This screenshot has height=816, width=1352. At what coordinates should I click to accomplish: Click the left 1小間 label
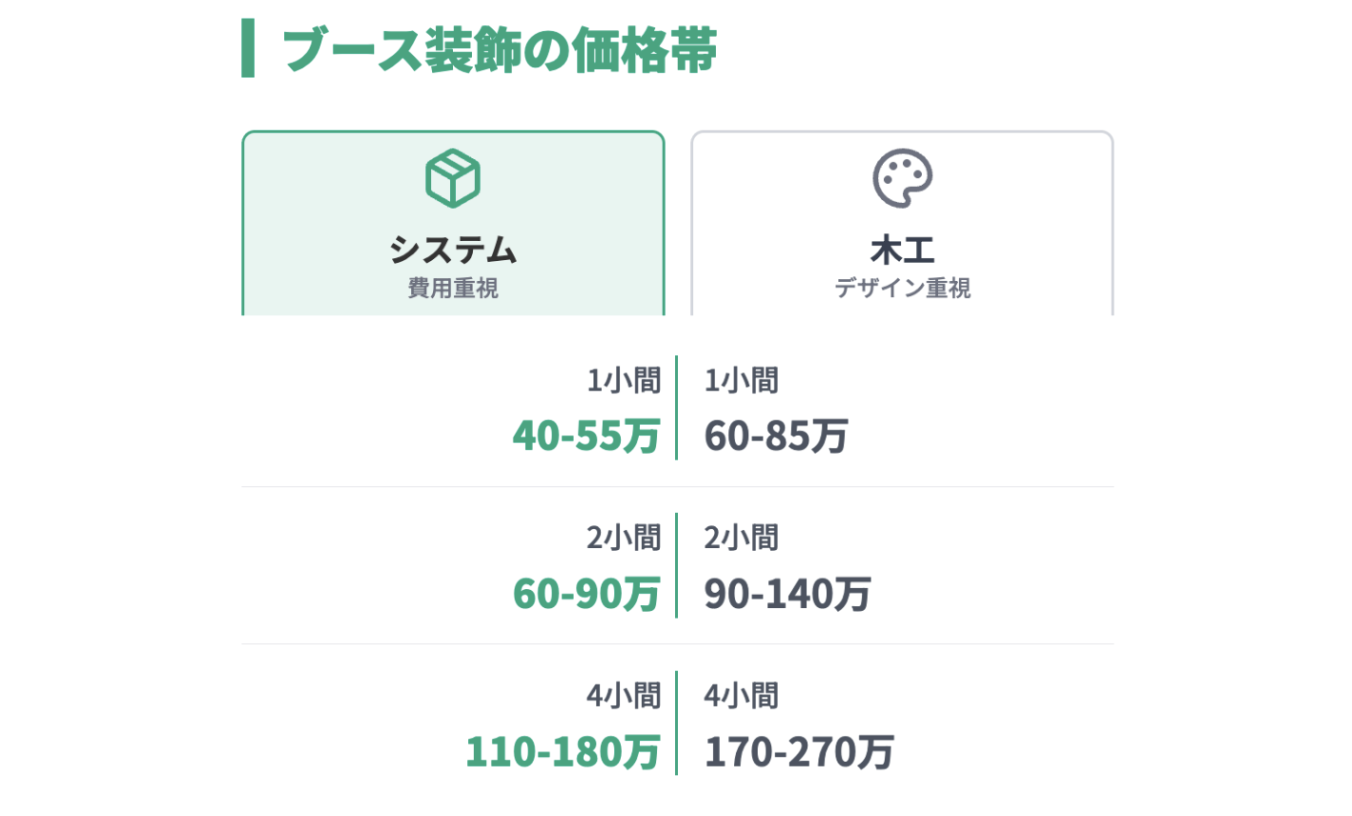coord(624,381)
